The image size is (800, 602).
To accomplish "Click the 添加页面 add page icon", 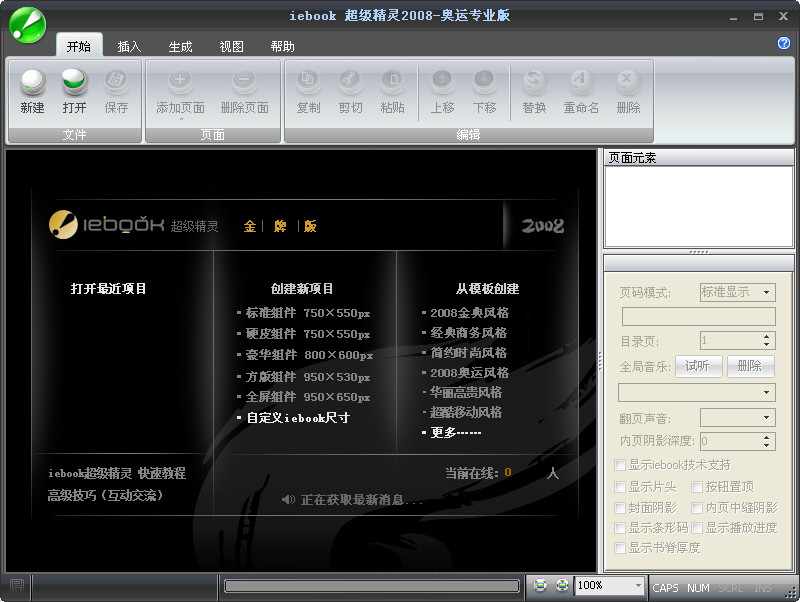I will tap(180, 81).
